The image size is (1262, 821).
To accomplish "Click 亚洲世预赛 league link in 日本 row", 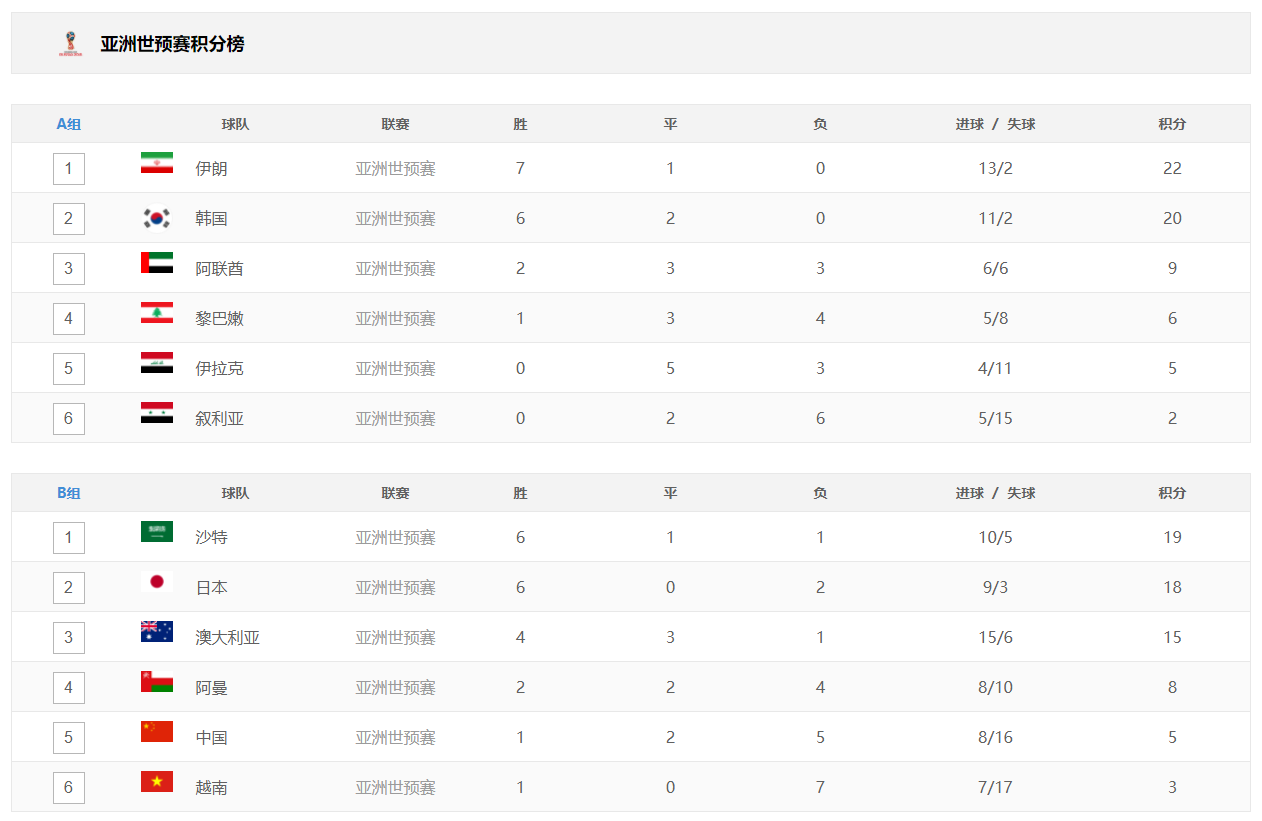I will click(x=396, y=587).
